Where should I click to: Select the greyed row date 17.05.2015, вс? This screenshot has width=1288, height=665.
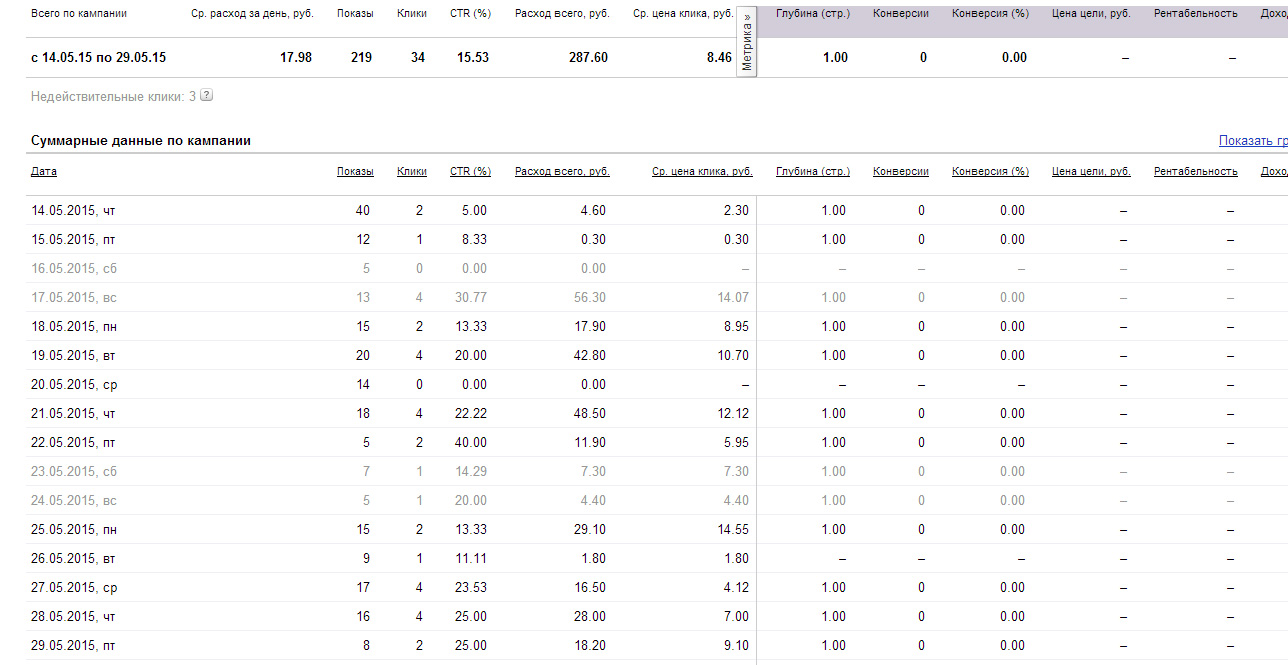click(74, 298)
